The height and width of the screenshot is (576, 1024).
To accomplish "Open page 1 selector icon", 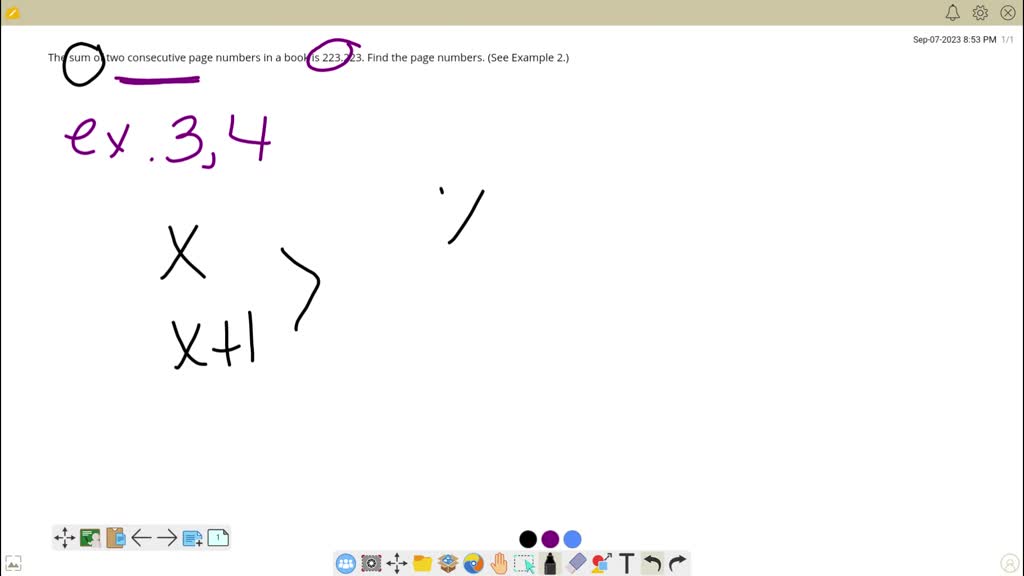I will click(218, 538).
